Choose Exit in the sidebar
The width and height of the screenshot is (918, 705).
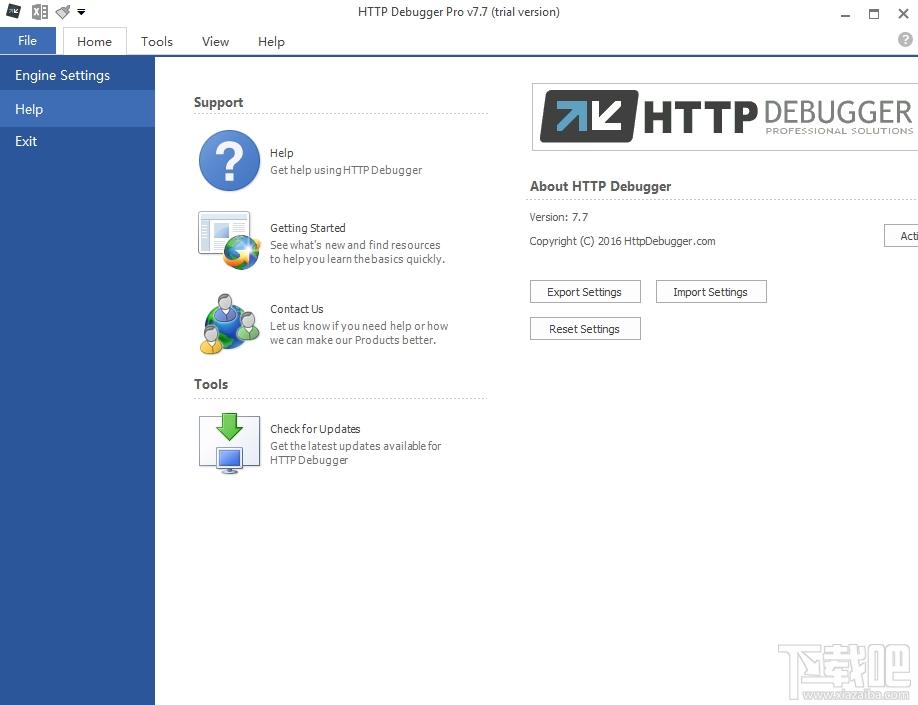77,141
